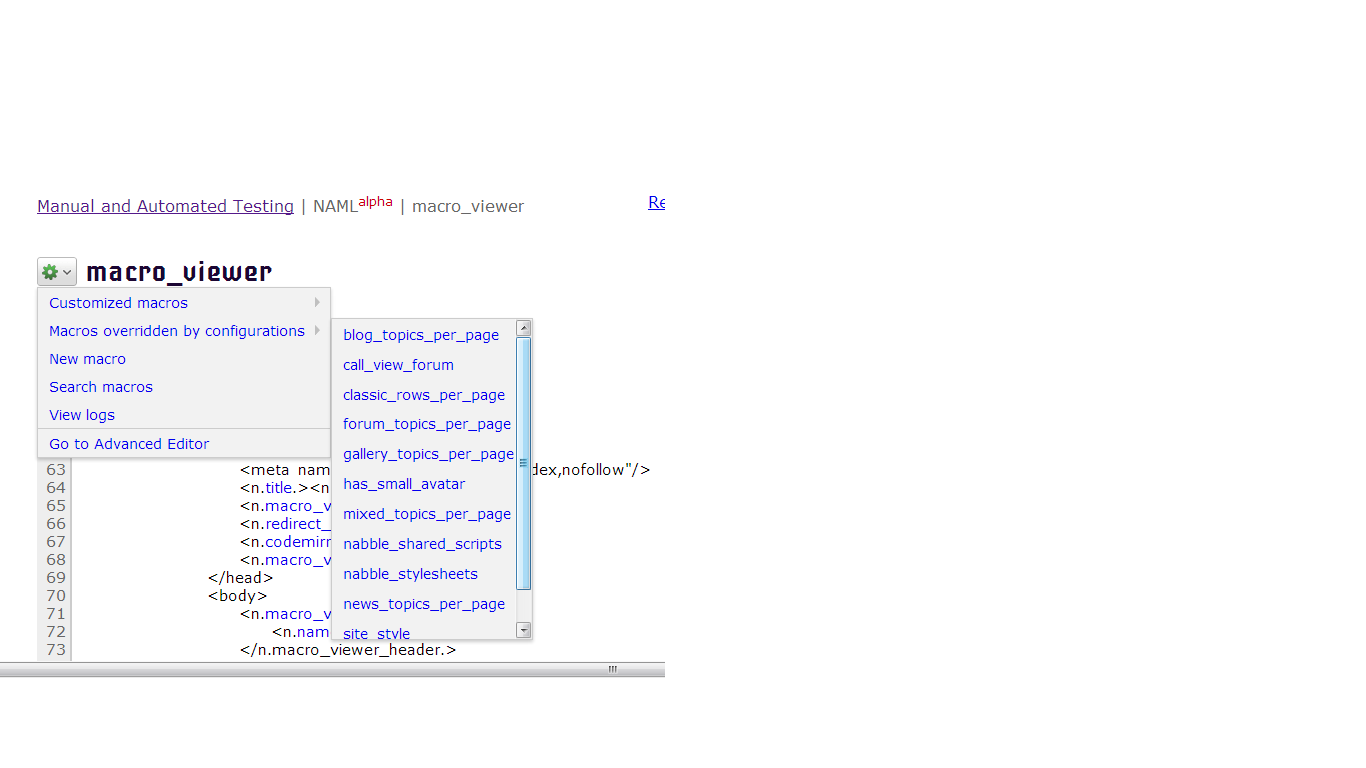
Task: Click the green gear menu icon
Action: 56,272
